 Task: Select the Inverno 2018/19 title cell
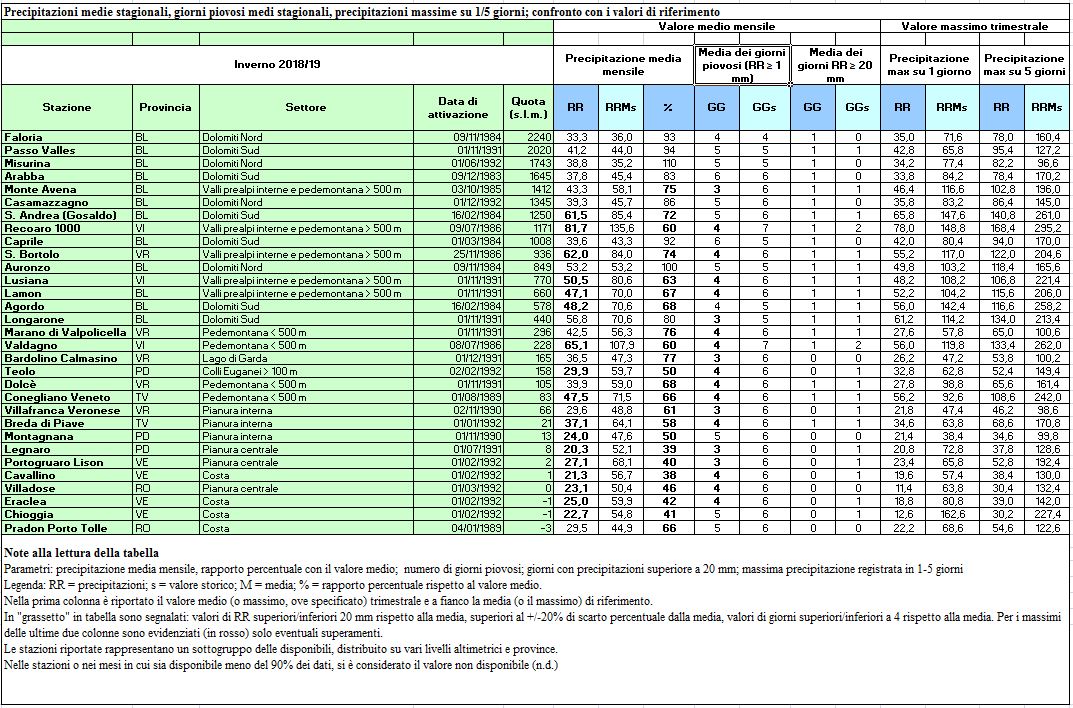click(277, 65)
